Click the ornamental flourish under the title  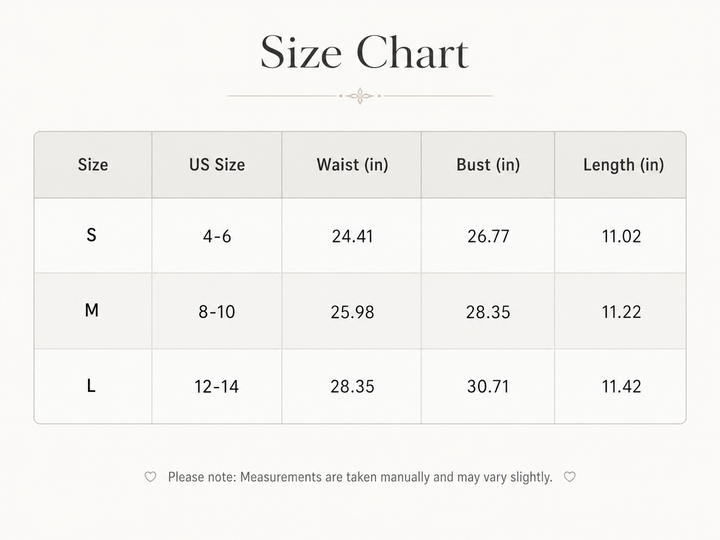coord(360,96)
